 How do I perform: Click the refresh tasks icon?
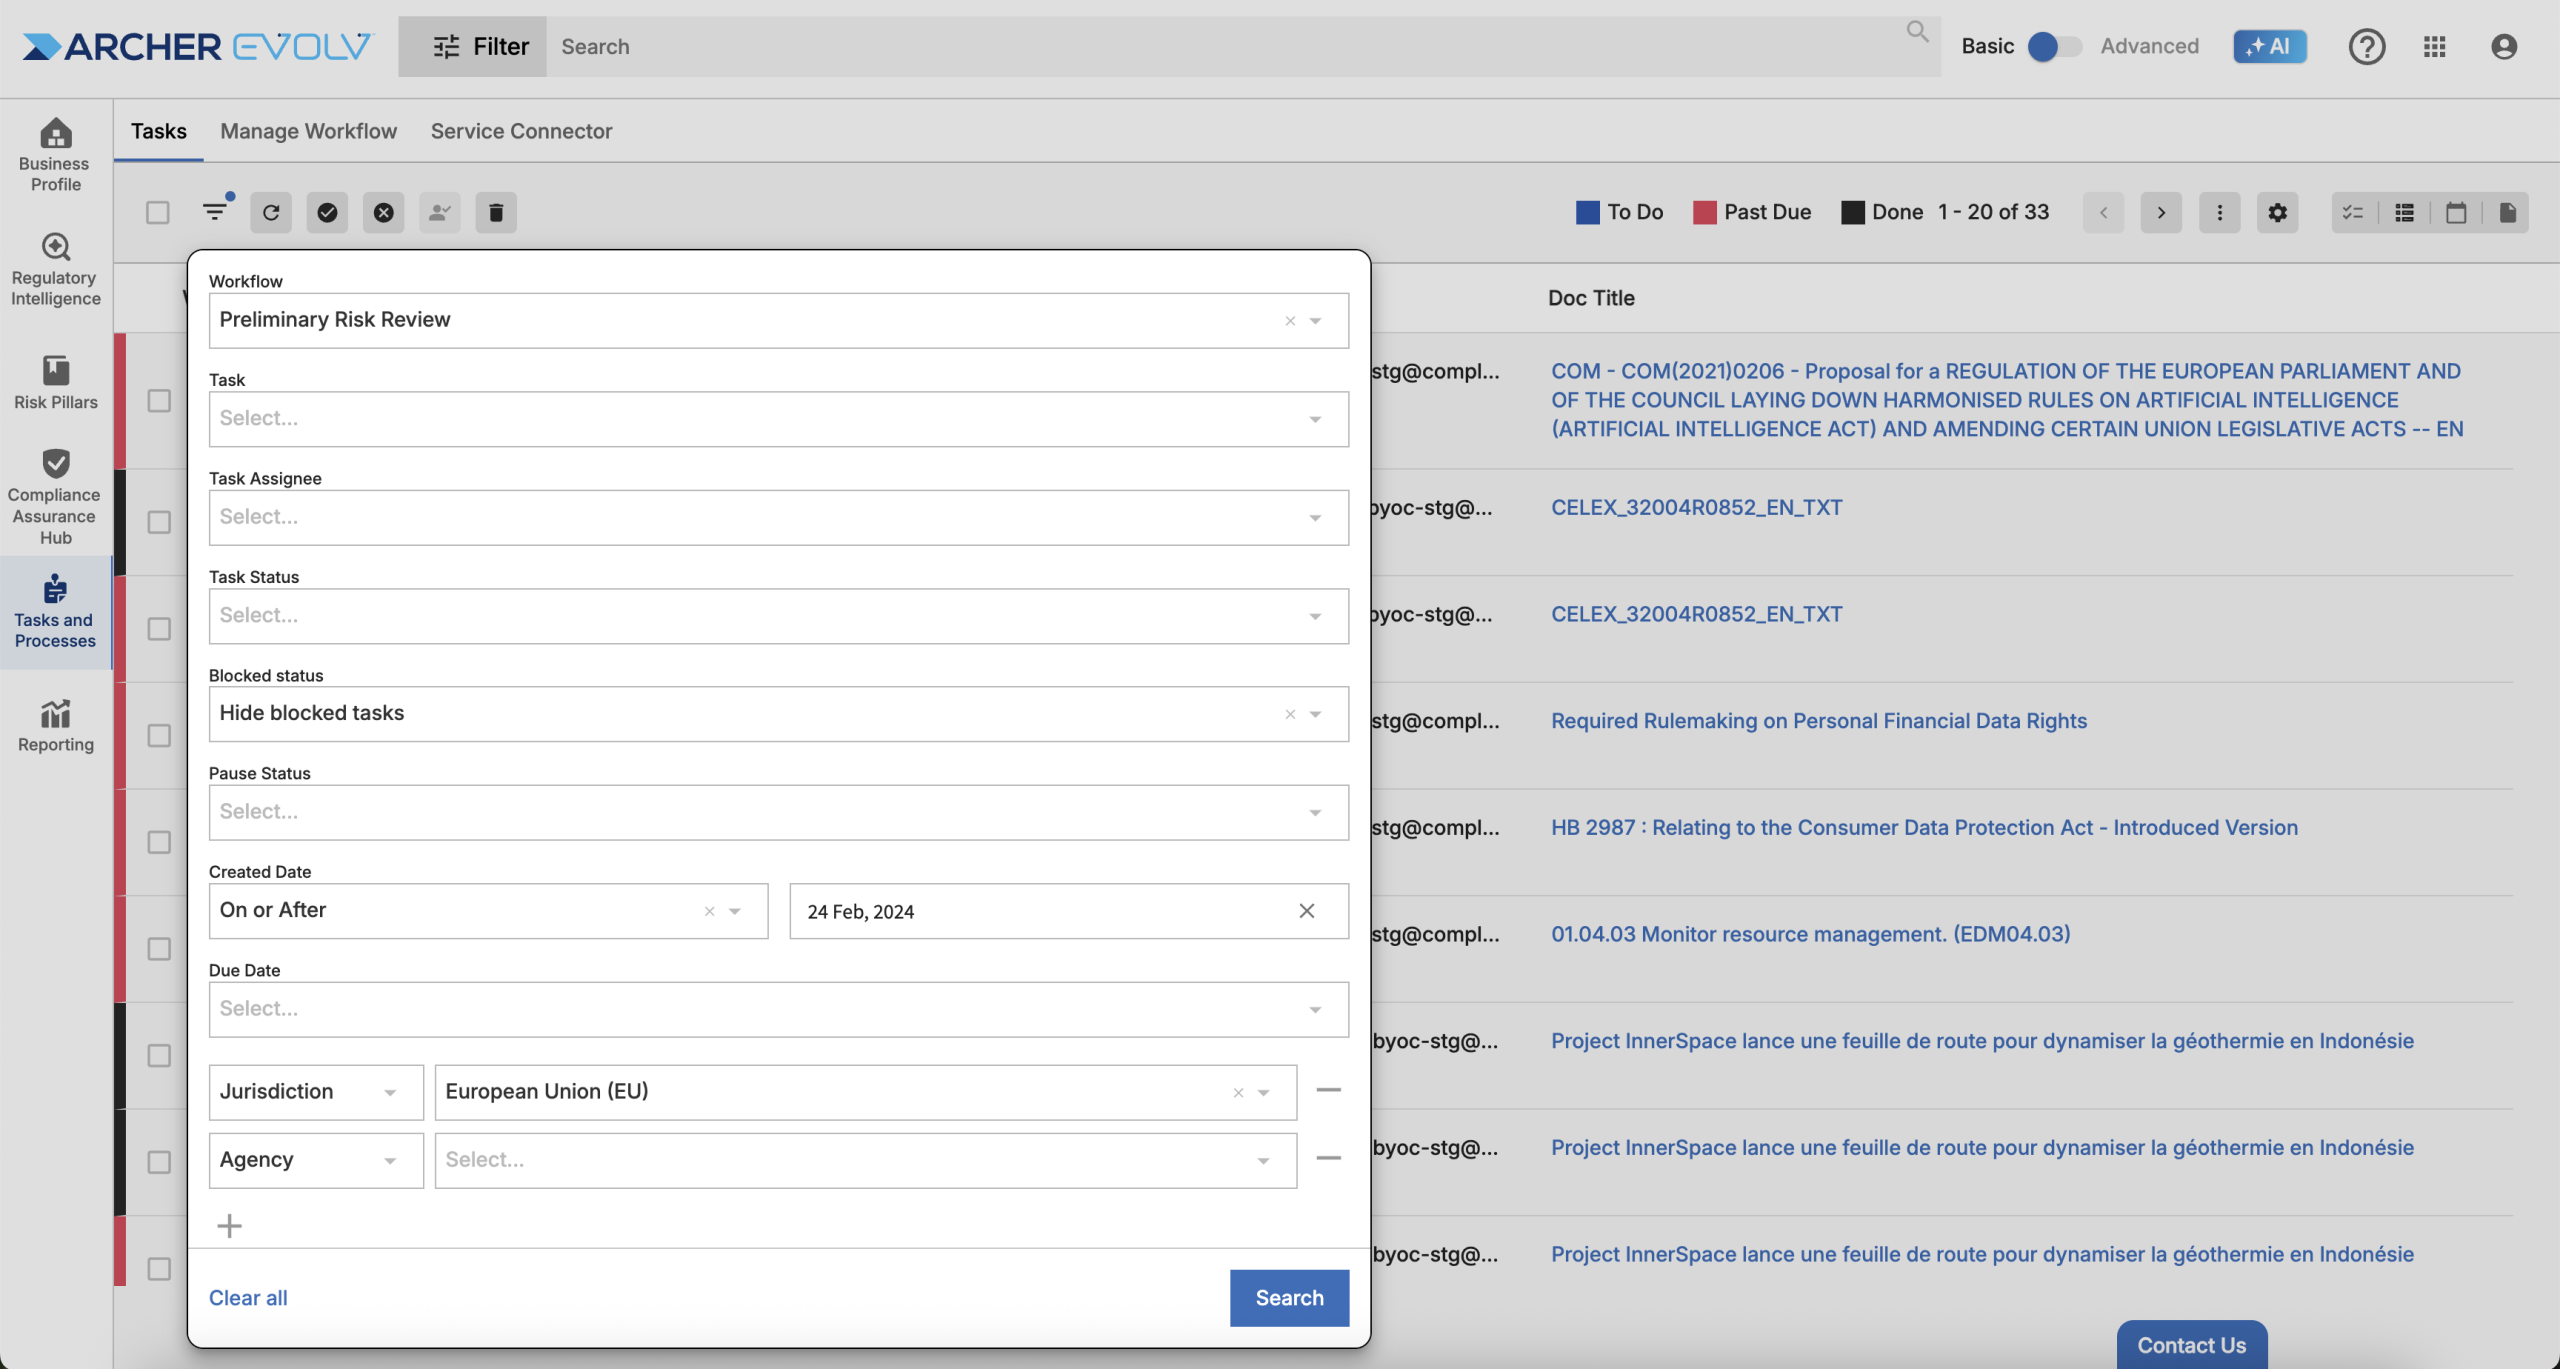point(271,212)
